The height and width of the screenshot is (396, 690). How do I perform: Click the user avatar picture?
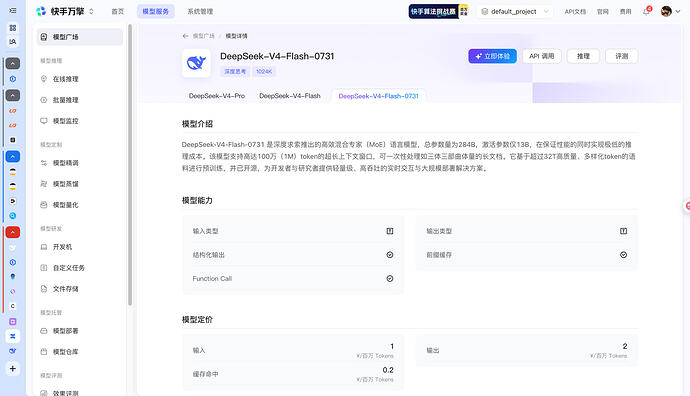[666, 11]
